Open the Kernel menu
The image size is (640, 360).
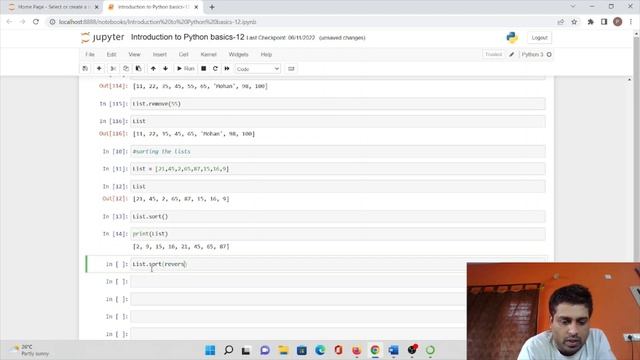click(x=209, y=54)
